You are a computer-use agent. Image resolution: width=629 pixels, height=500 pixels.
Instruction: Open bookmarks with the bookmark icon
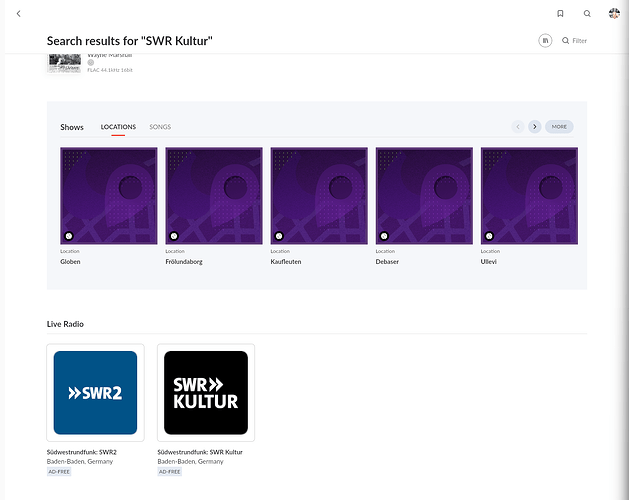pyautogui.click(x=560, y=14)
